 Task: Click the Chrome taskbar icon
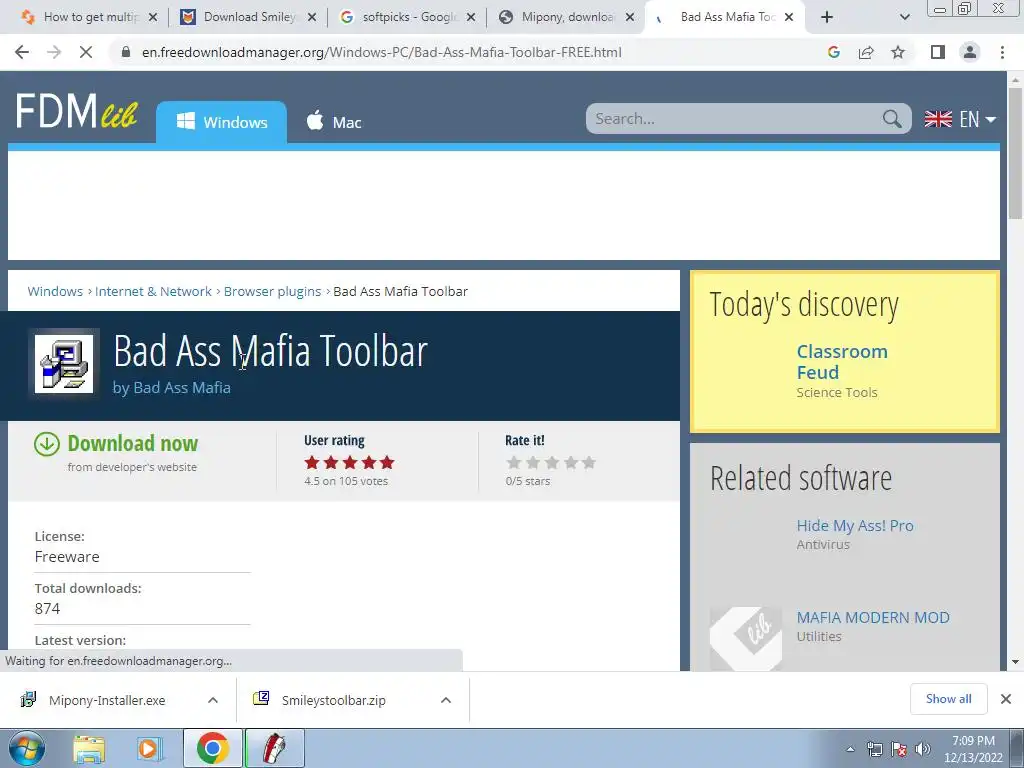(212, 748)
